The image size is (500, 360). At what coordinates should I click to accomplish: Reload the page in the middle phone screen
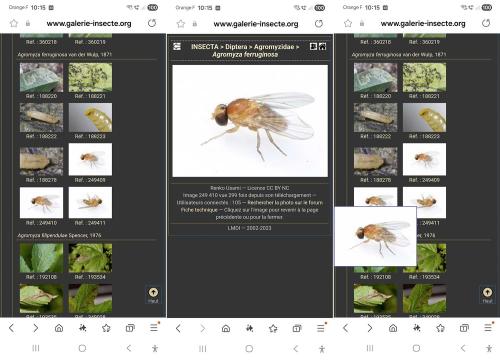pyautogui.click(x=319, y=24)
